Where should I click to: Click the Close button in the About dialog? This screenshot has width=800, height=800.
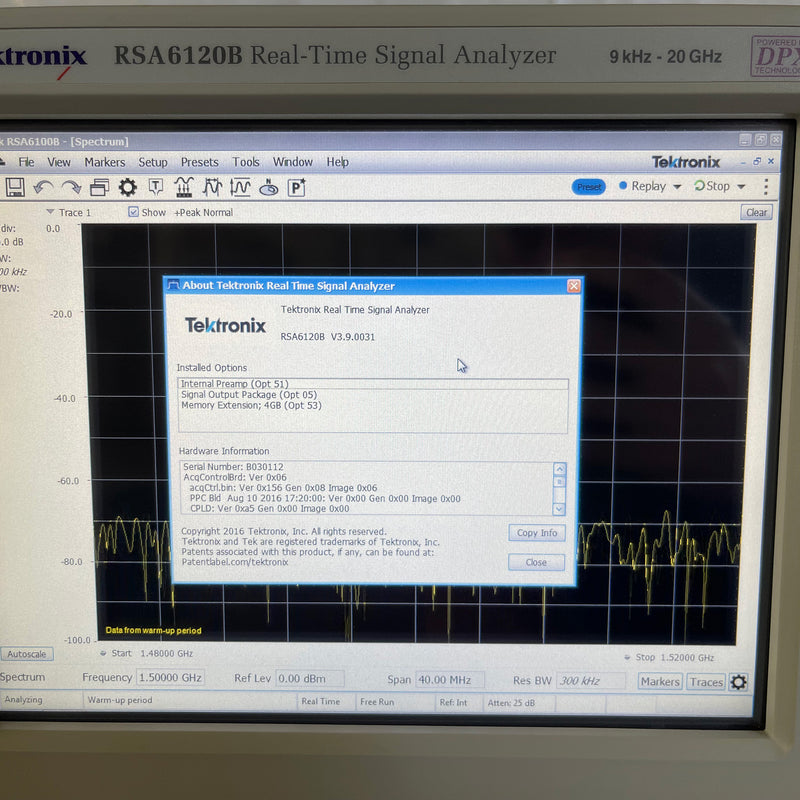pos(536,563)
